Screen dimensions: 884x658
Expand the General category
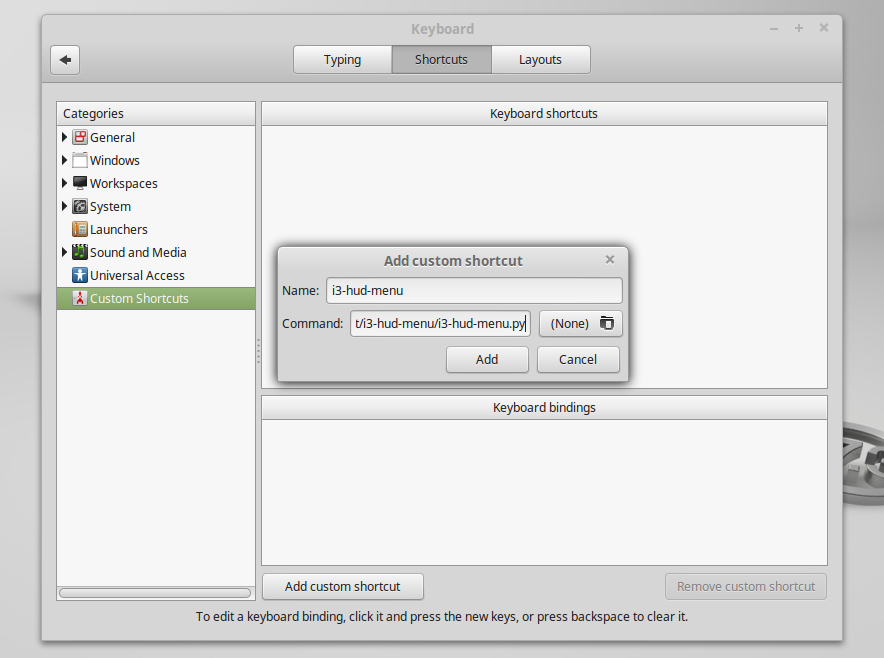tap(64, 137)
